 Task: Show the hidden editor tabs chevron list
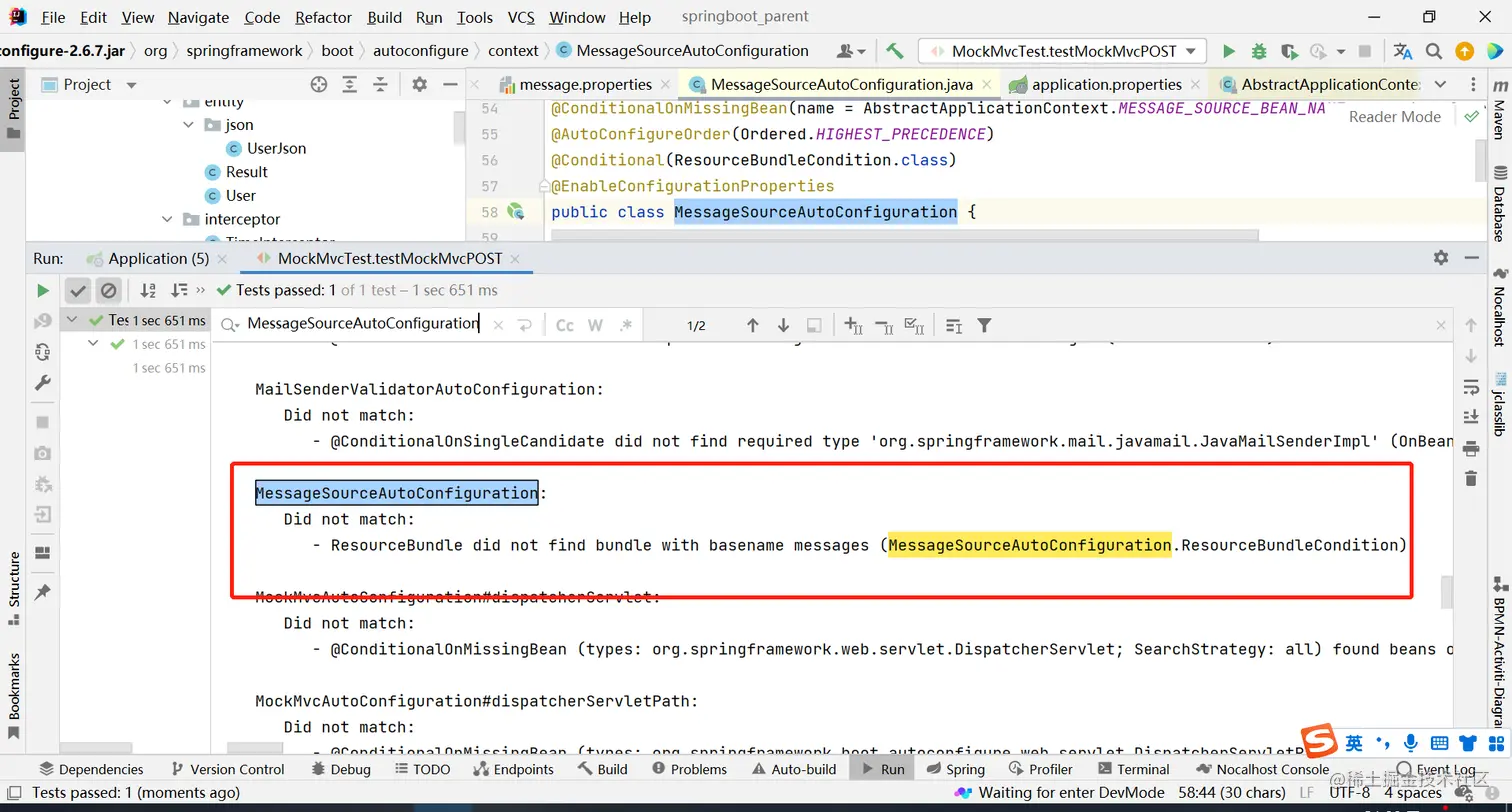coord(1440,85)
